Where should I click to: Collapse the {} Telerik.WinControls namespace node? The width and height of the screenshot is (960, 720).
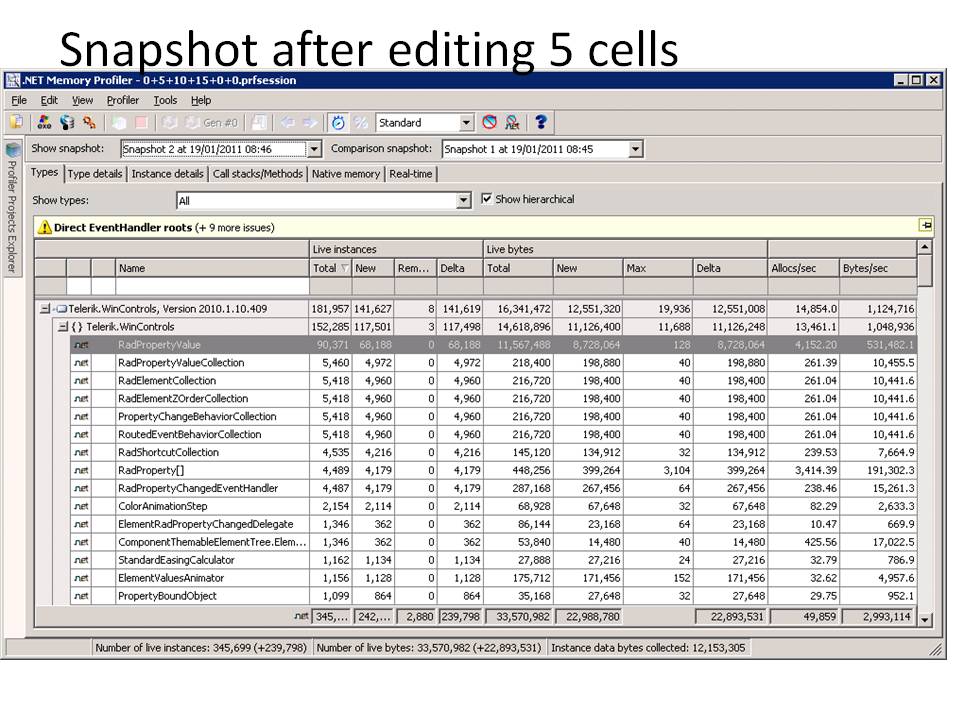coord(62,327)
